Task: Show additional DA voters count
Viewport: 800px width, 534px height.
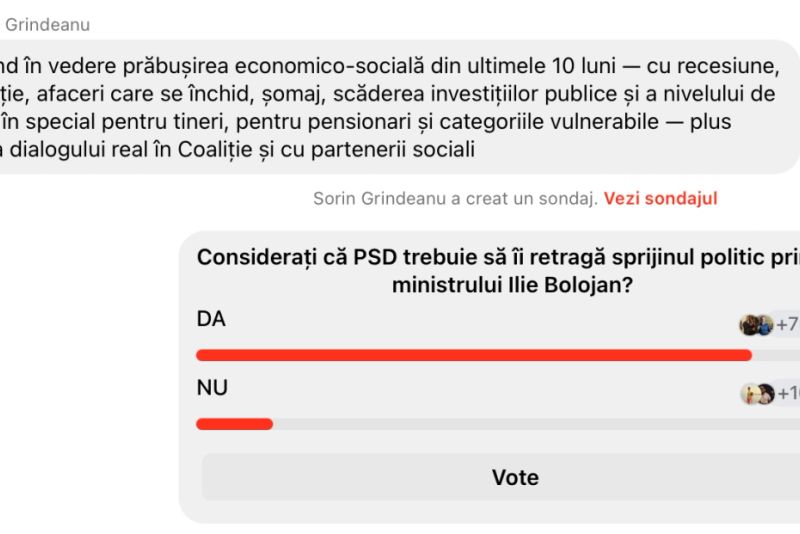Action: tap(787, 324)
